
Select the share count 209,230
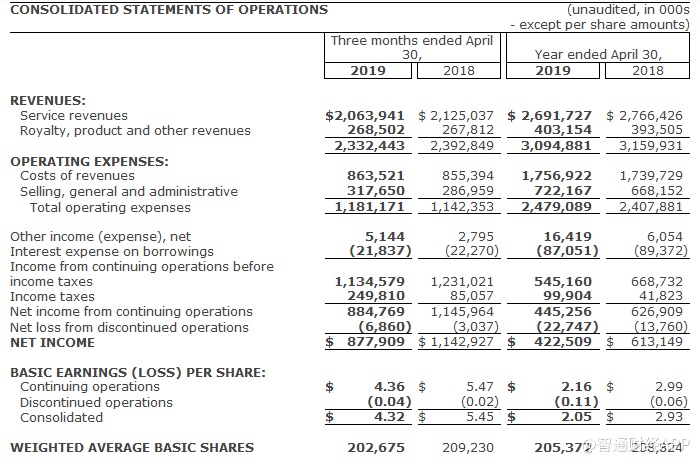click(x=468, y=448)
